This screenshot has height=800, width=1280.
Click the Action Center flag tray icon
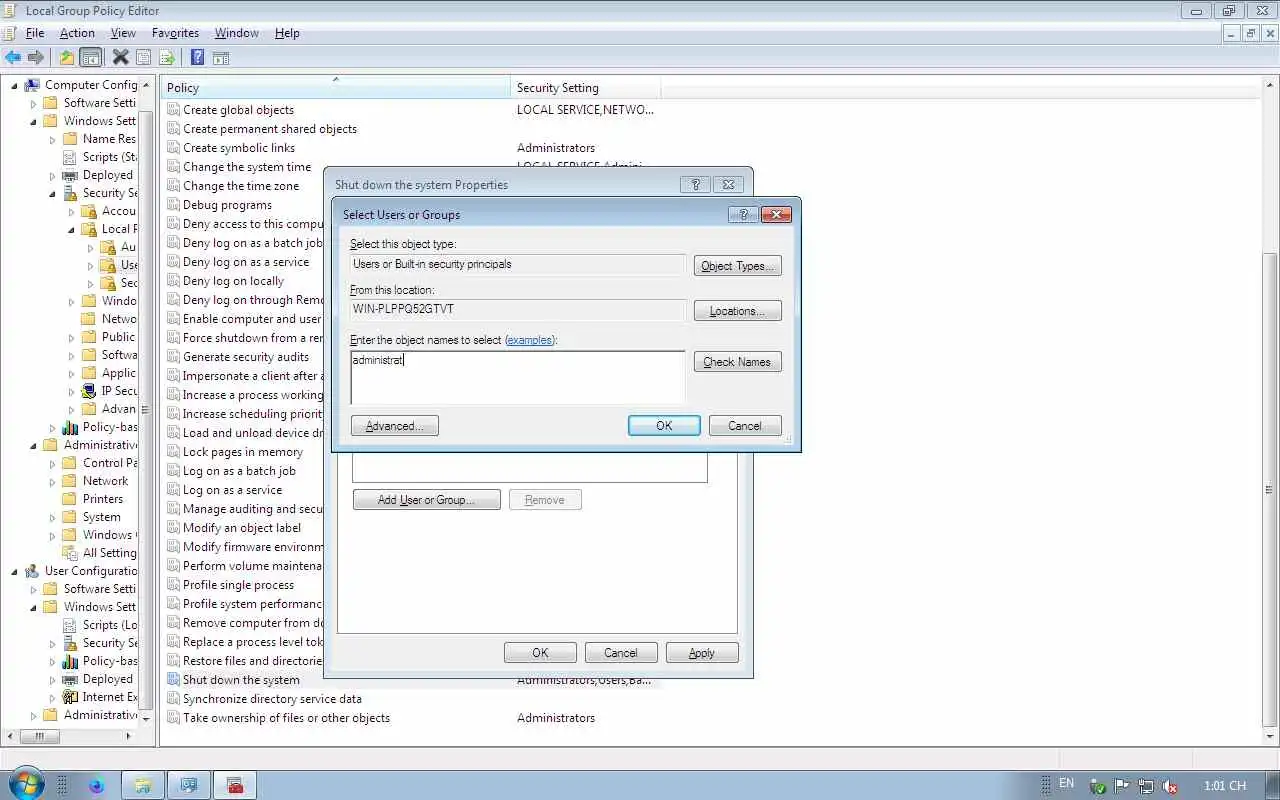tap(1122, 786)
